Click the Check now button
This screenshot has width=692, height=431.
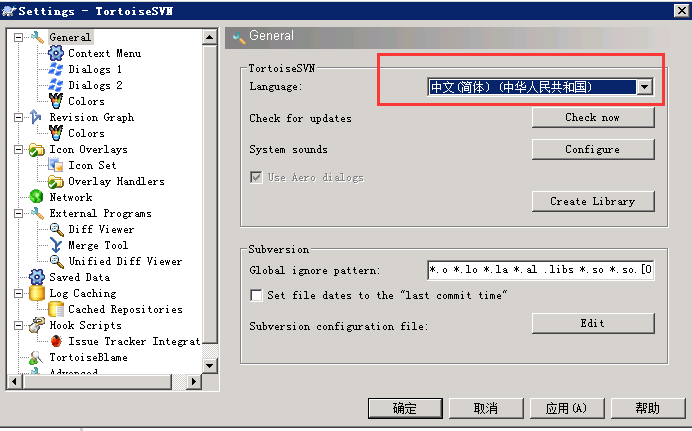click(593, 117)
